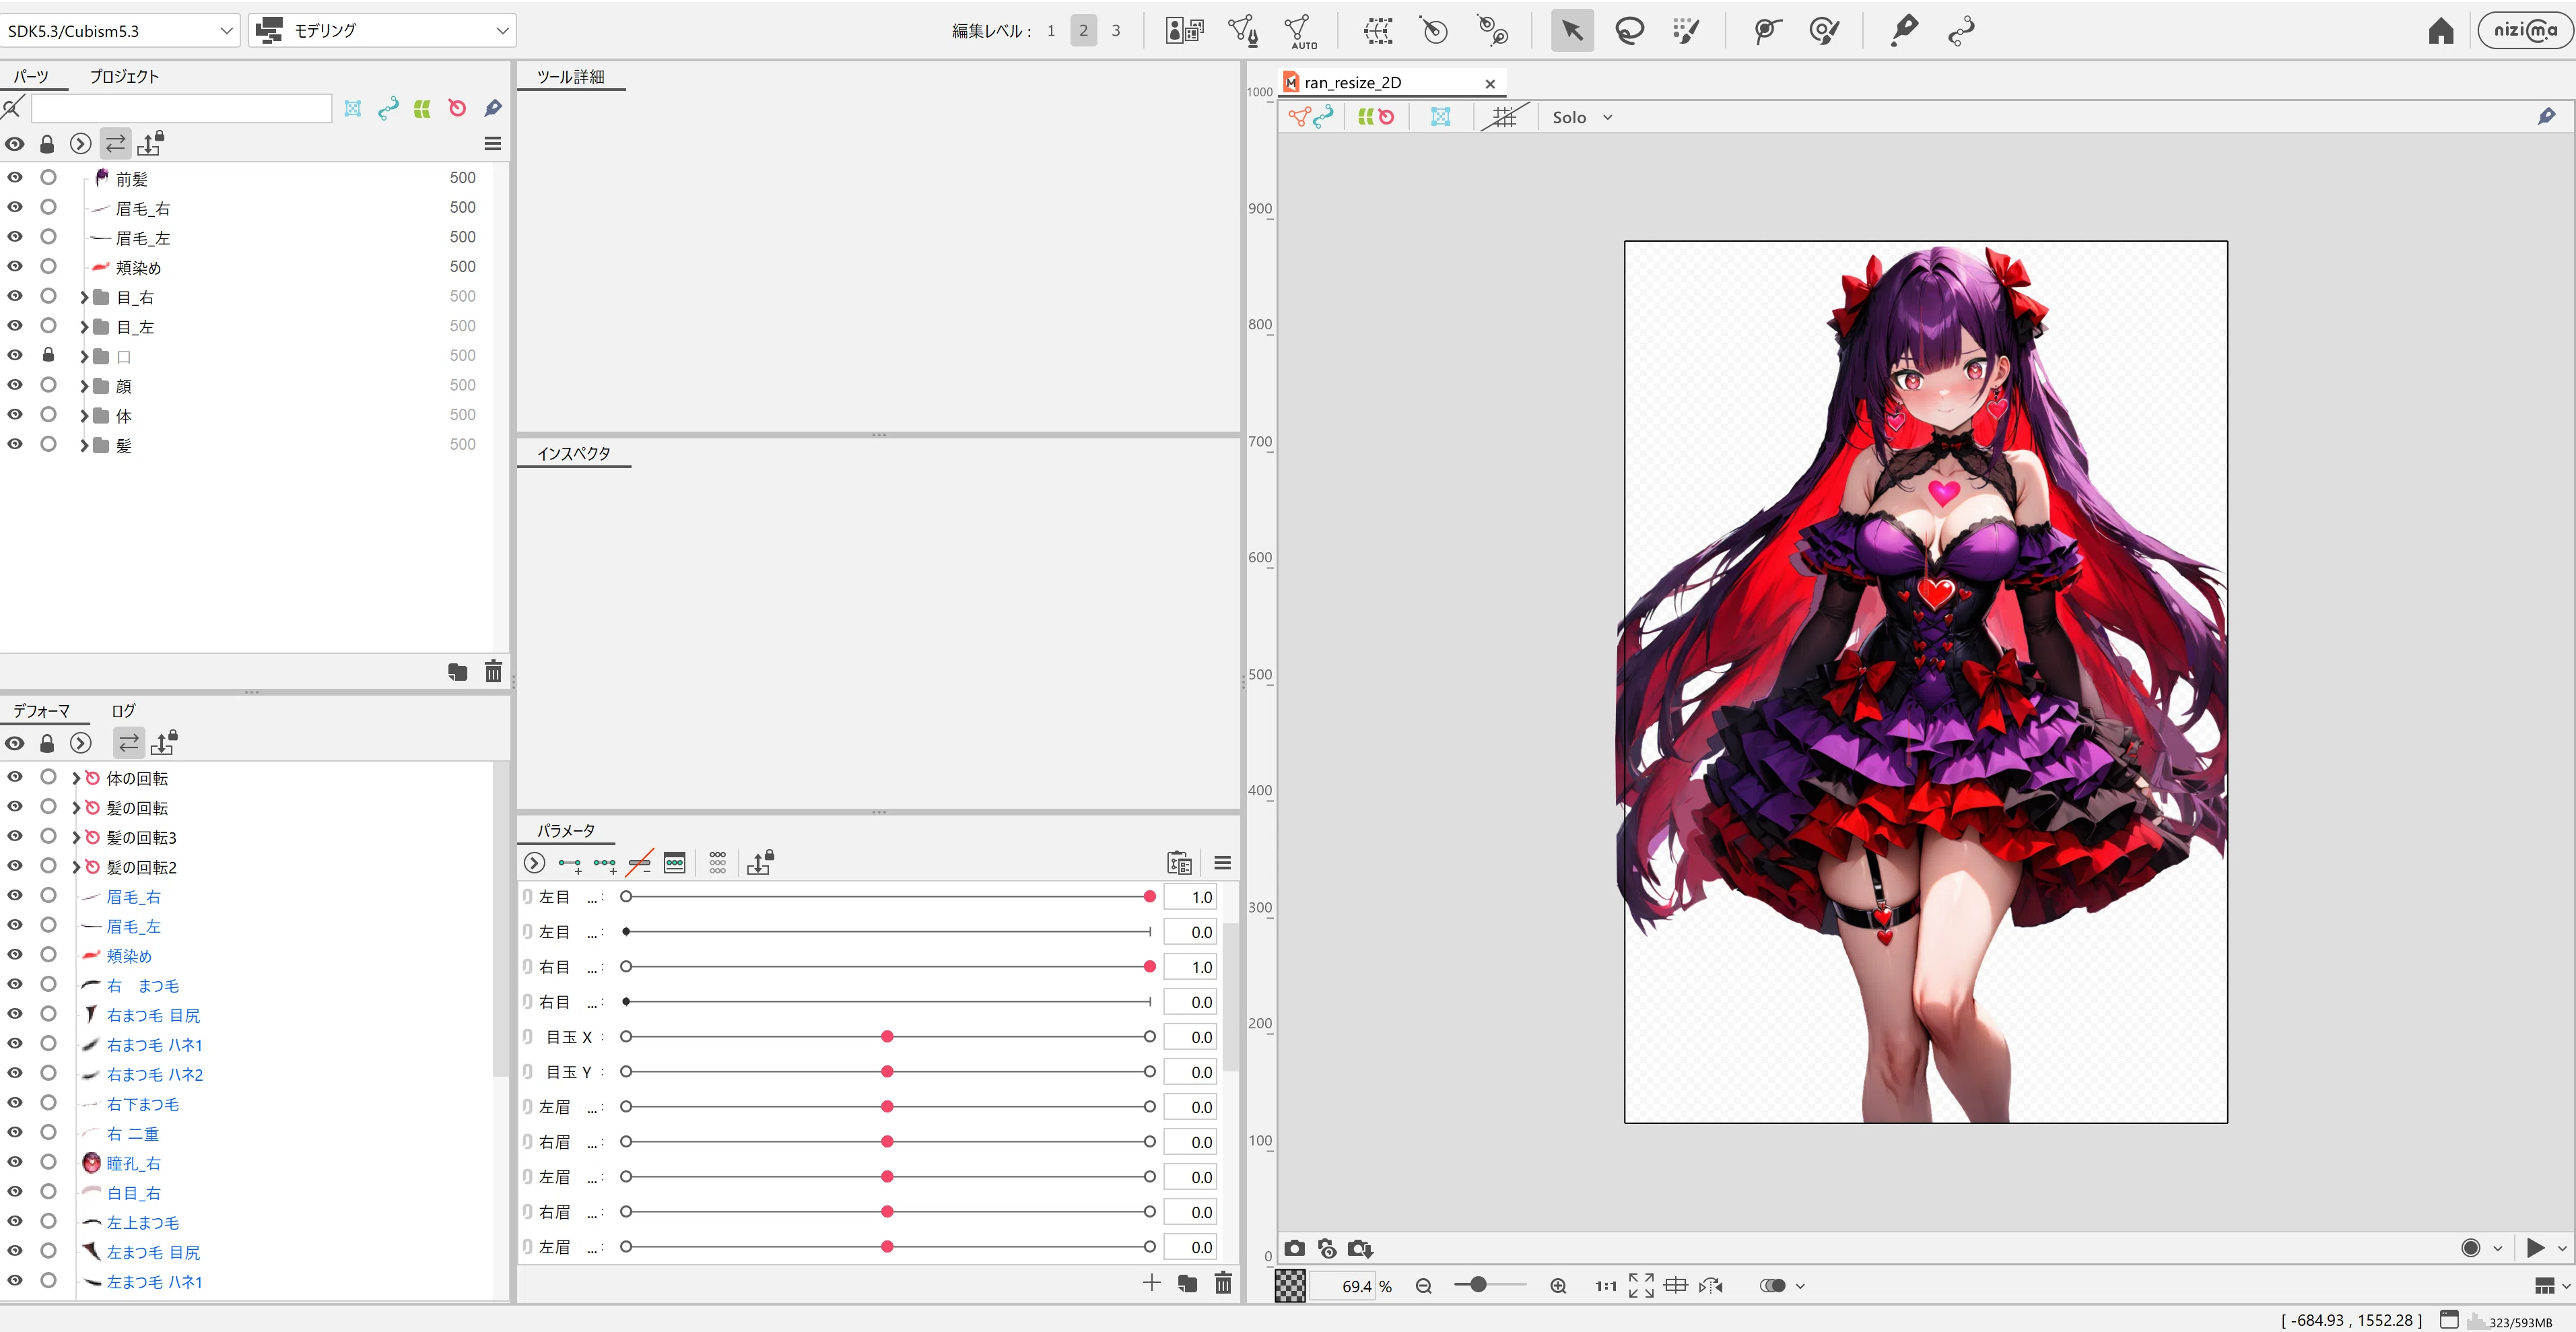Switch to the パーツ tab

(31, 76)
